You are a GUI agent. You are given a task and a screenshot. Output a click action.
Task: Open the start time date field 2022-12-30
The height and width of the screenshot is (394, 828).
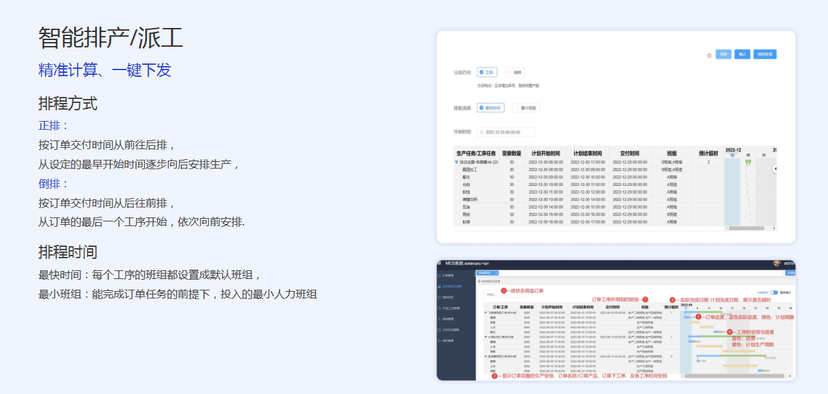(x=505, y=132)
